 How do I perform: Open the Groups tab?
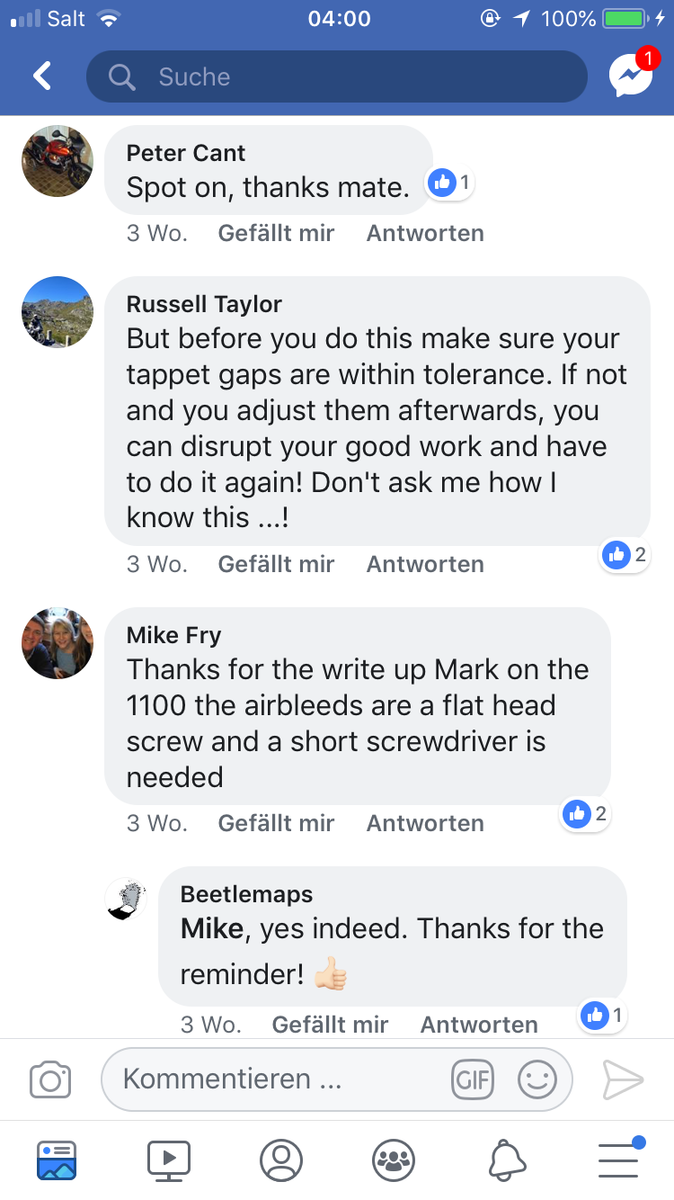[393, 1160]
